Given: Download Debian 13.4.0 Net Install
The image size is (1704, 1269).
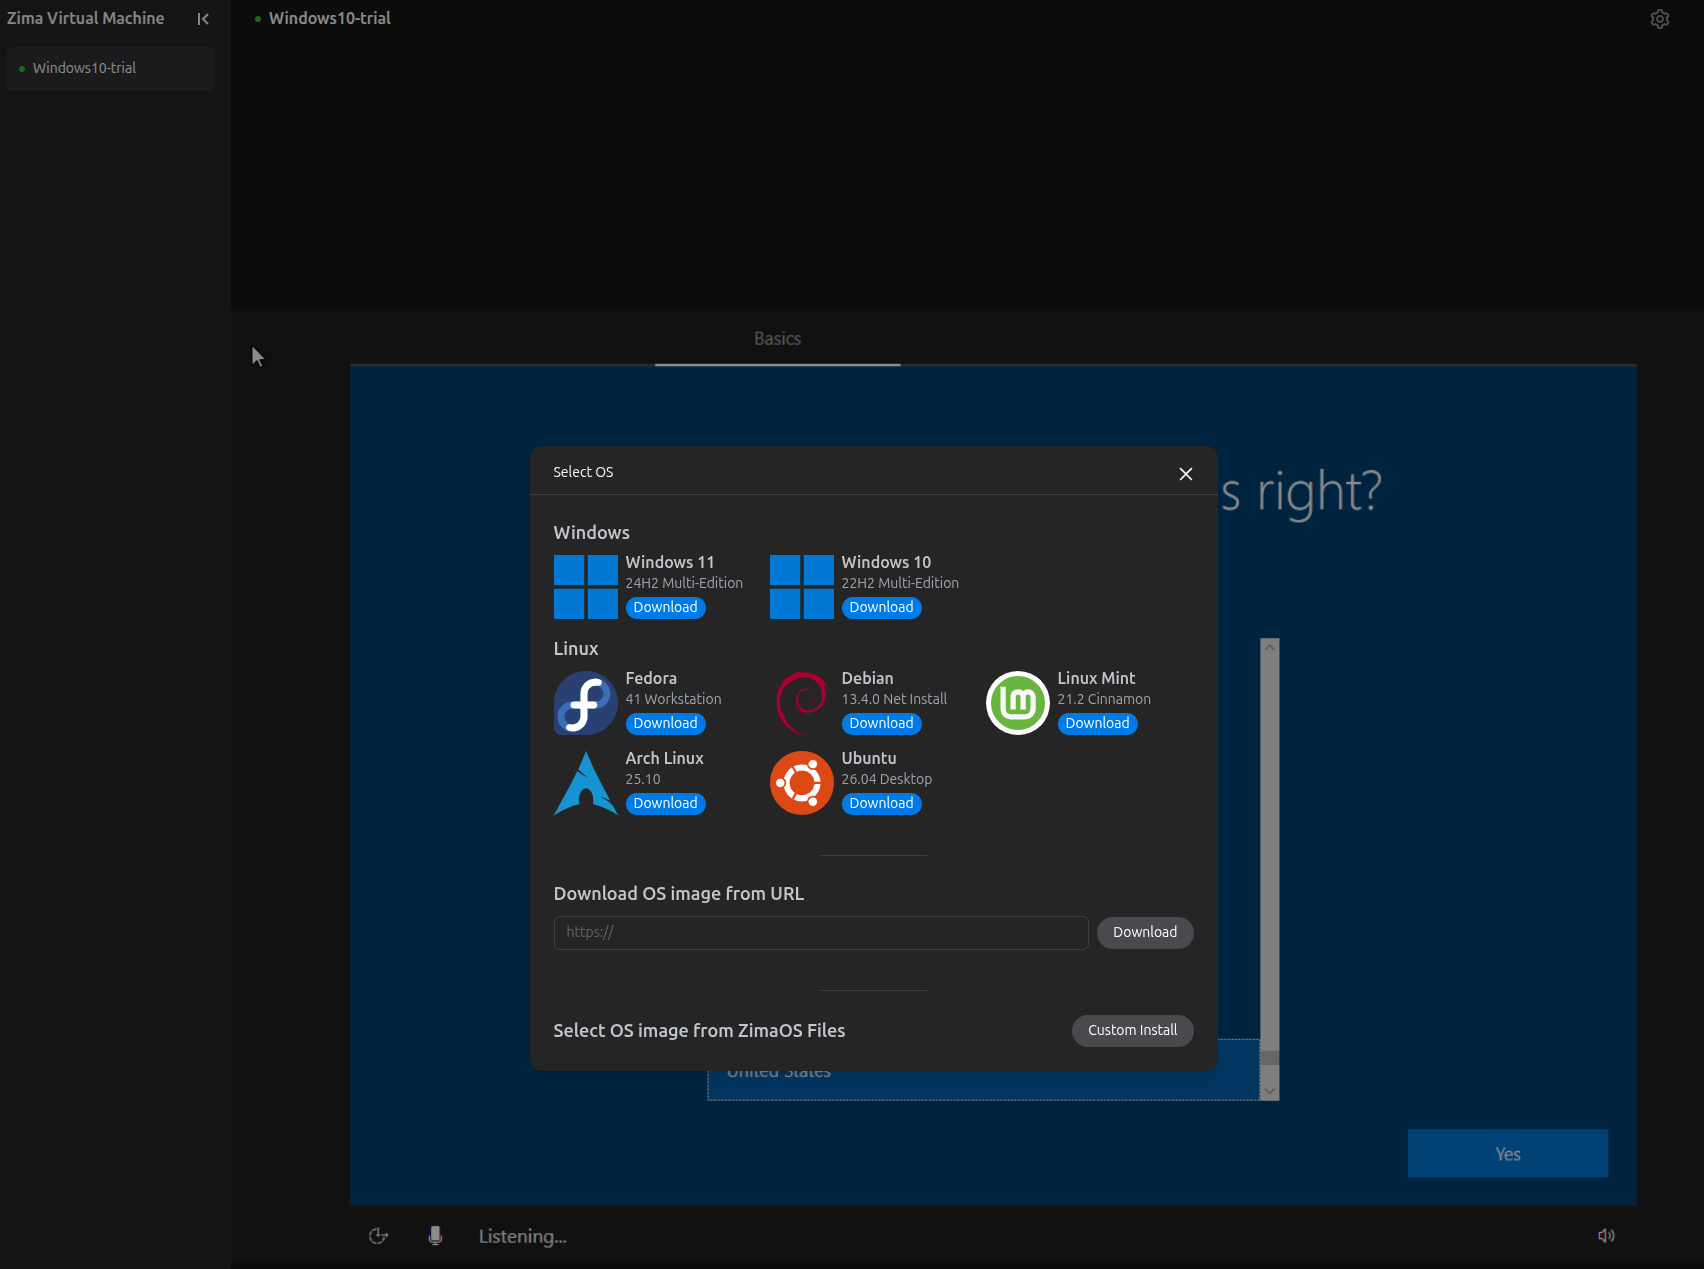Looking at the screenshot, I should click(882, 724).
